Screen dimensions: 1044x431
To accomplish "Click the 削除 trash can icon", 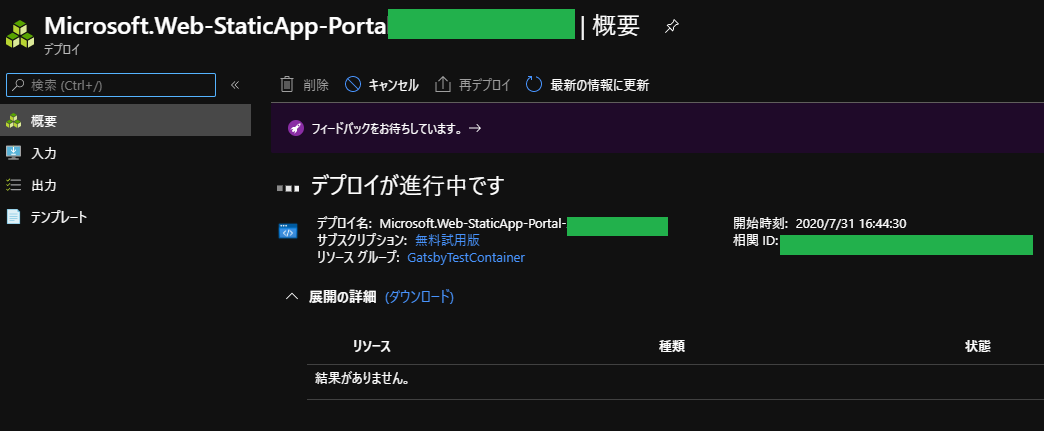I will (x=287, y=85).
